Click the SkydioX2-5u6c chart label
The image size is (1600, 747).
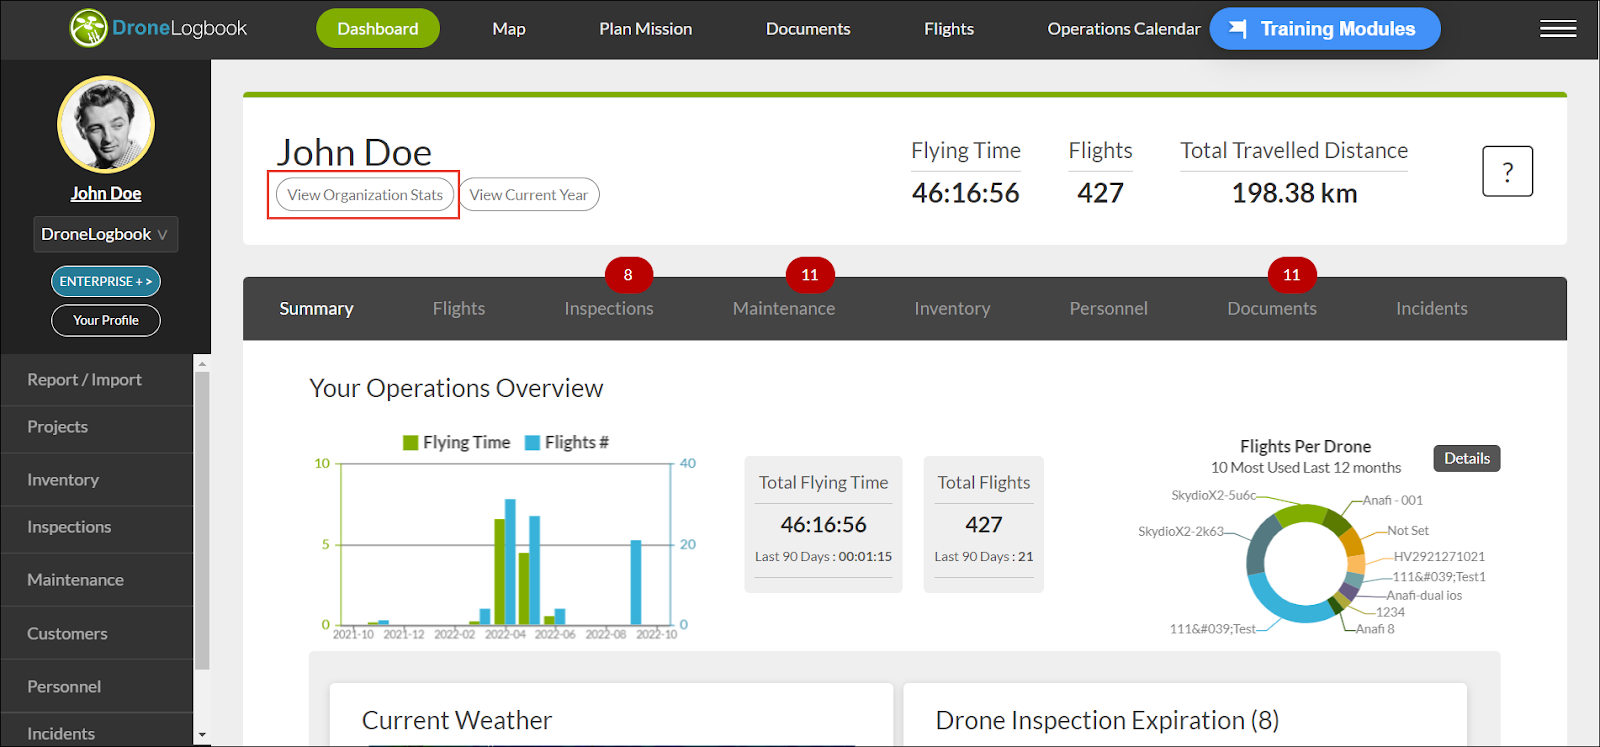(1213, 495)
